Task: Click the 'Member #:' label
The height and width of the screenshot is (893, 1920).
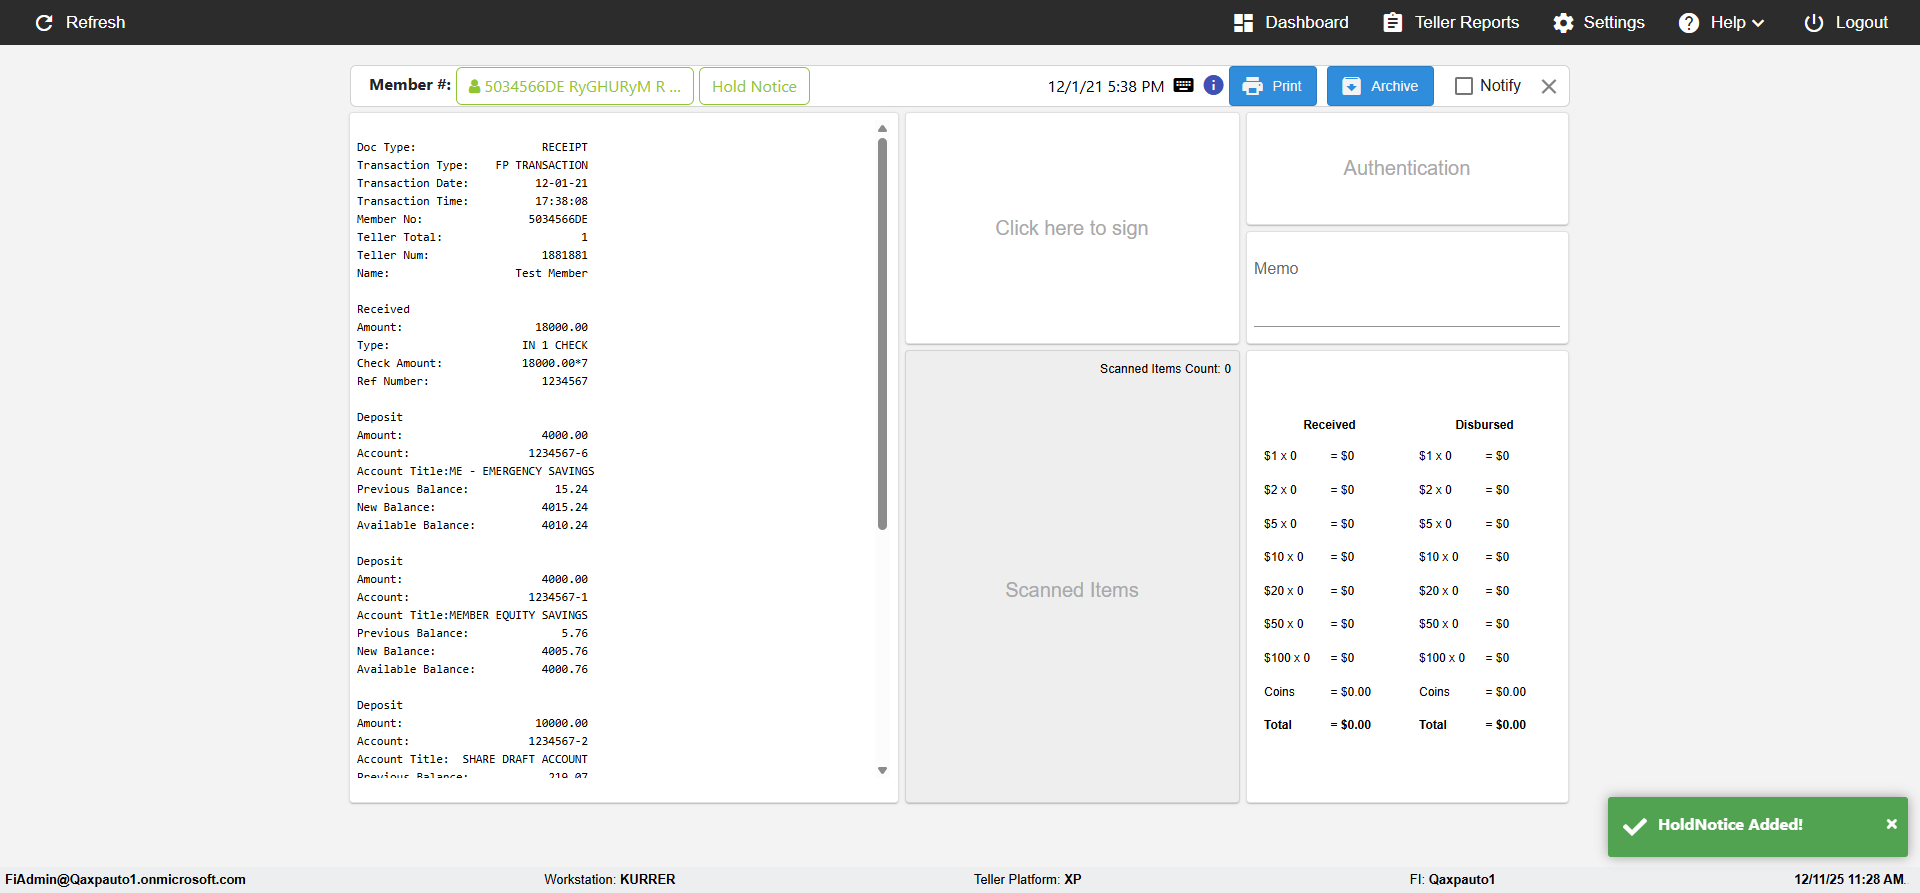Action: point(410,85)
